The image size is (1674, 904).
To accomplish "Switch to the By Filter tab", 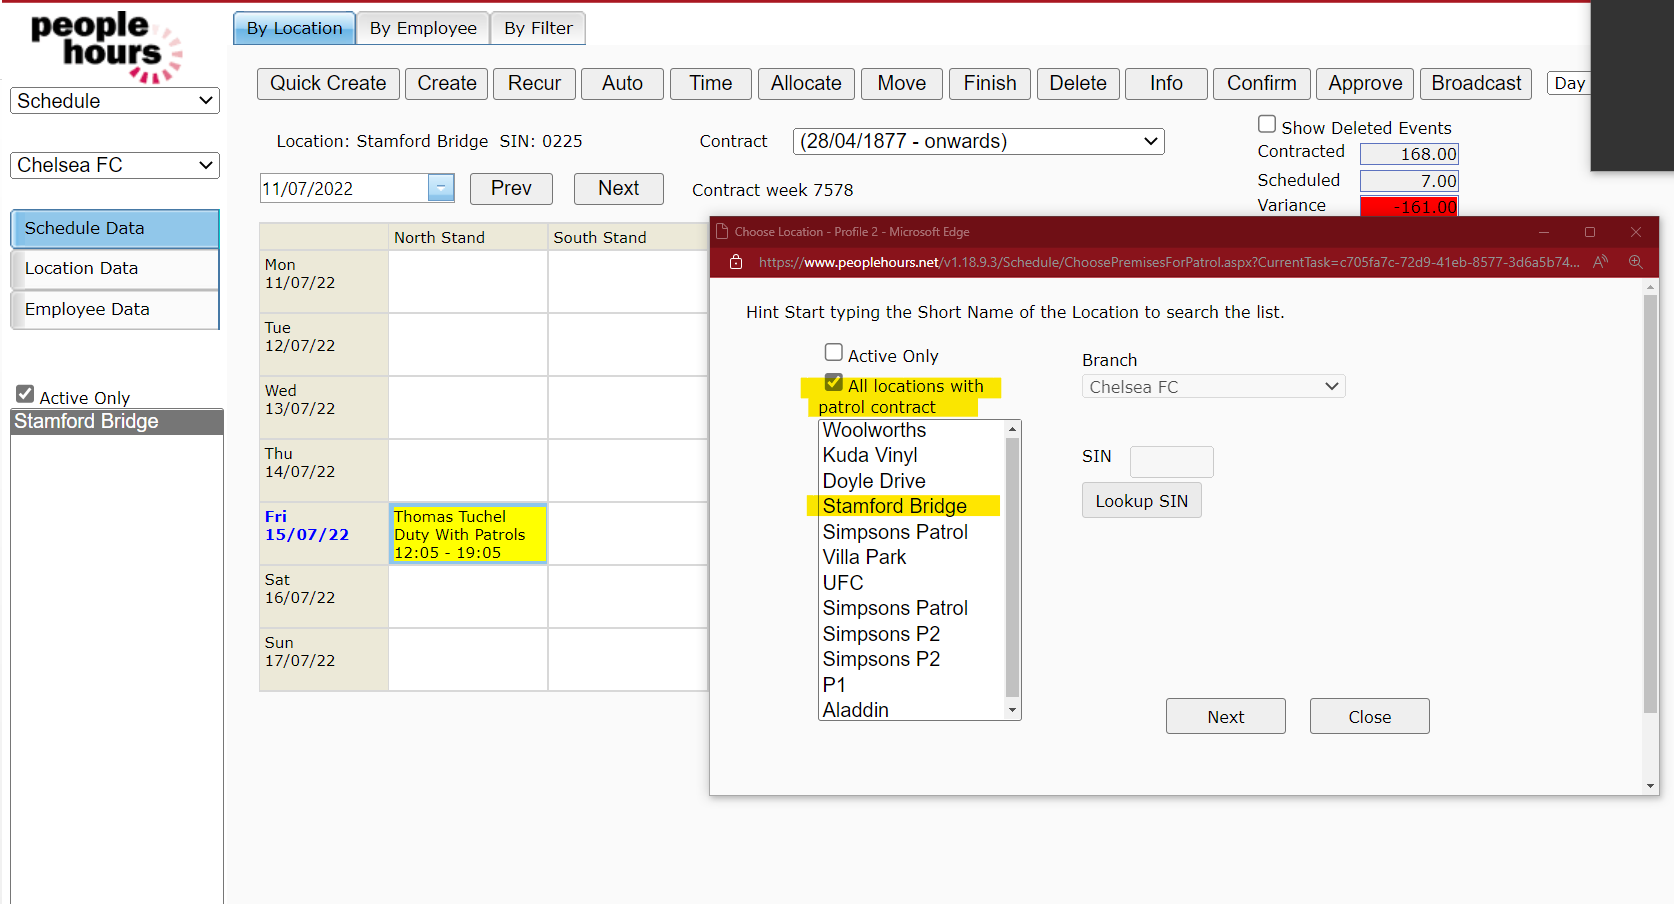I will pos(537,28).
